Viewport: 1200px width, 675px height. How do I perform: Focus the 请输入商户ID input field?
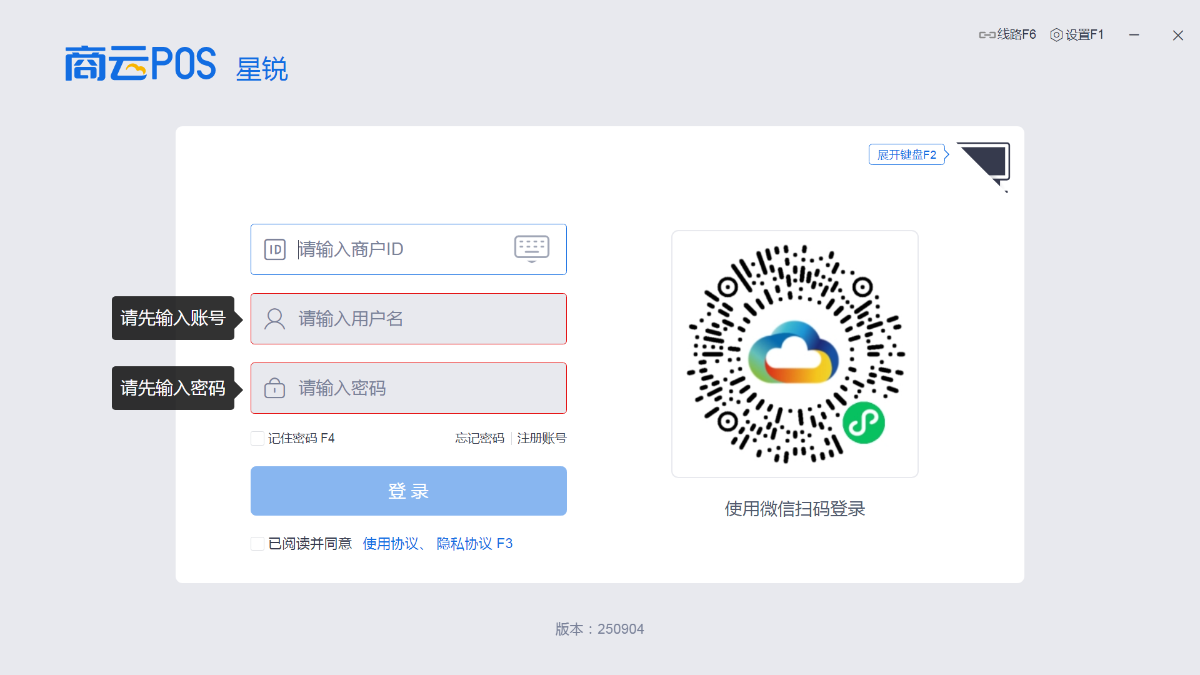(x=400, y=249)
